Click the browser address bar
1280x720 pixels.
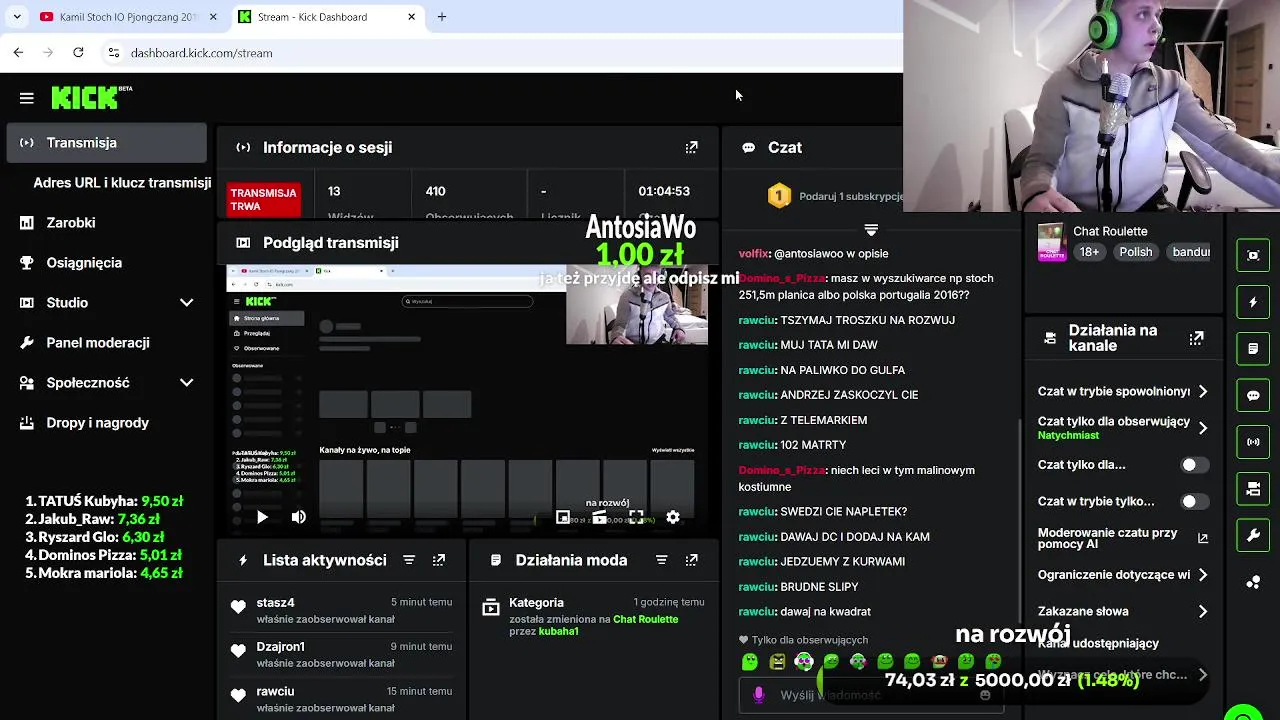[x=500, y=53]
